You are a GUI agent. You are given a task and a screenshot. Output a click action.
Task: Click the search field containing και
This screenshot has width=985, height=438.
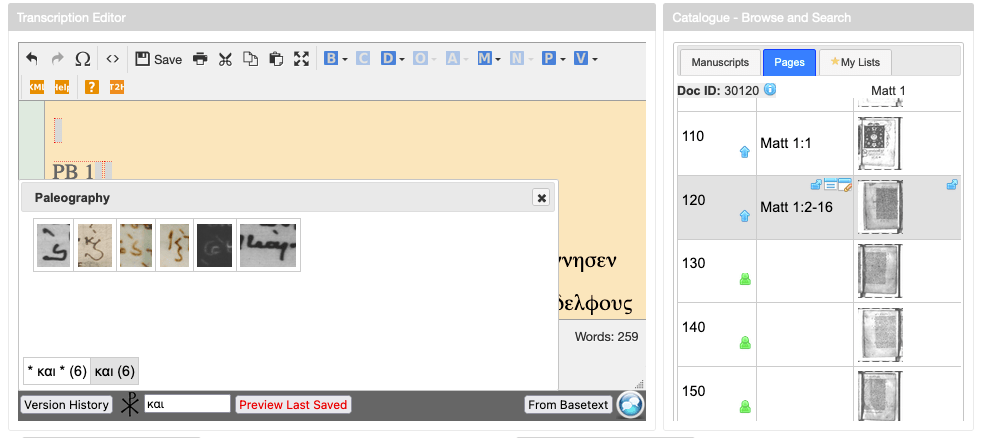(x=187, y=404)
